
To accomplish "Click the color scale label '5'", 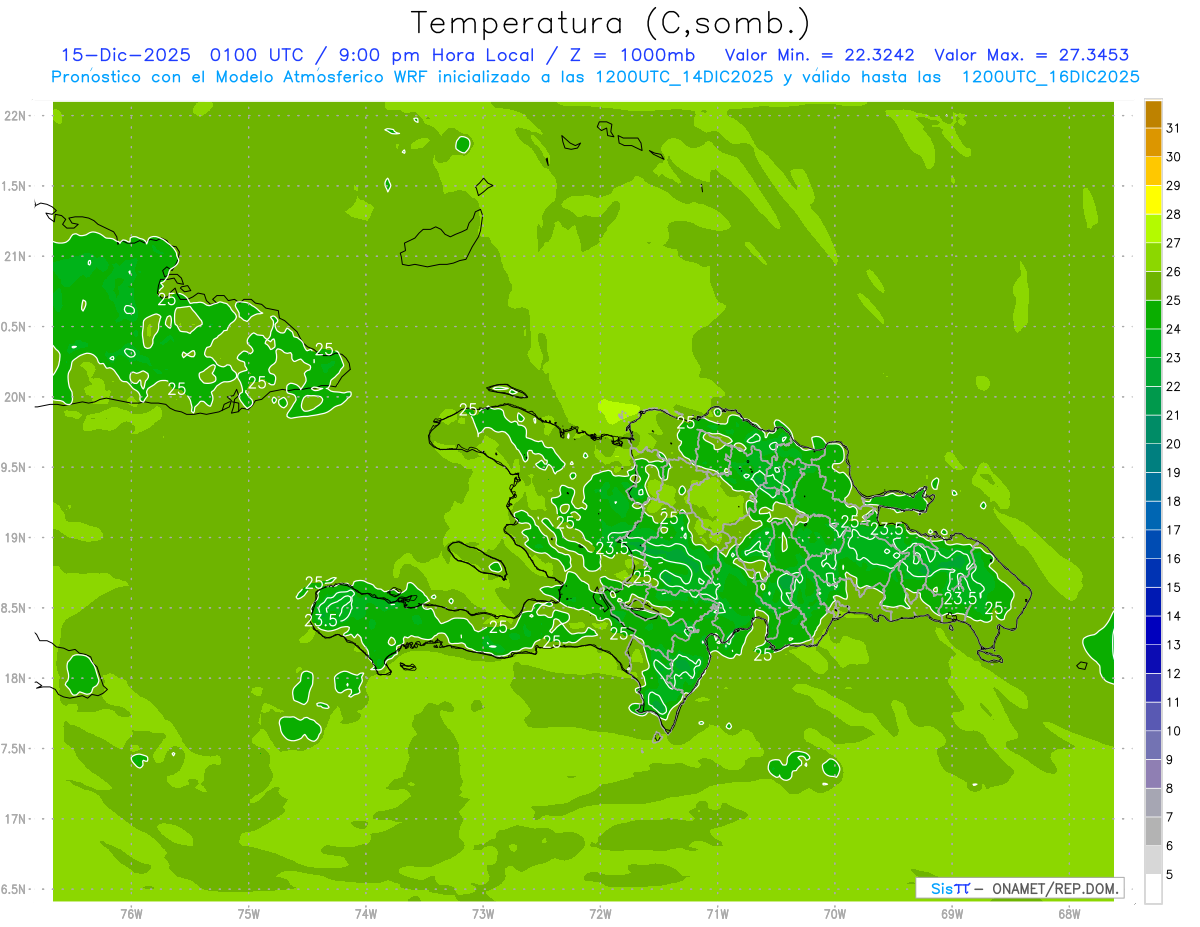I will tap(1170, 875).
